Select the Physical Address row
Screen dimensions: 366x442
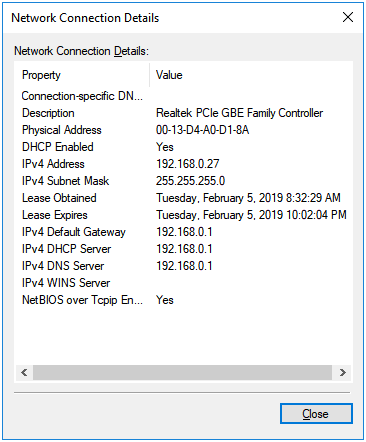coord(183,130)
